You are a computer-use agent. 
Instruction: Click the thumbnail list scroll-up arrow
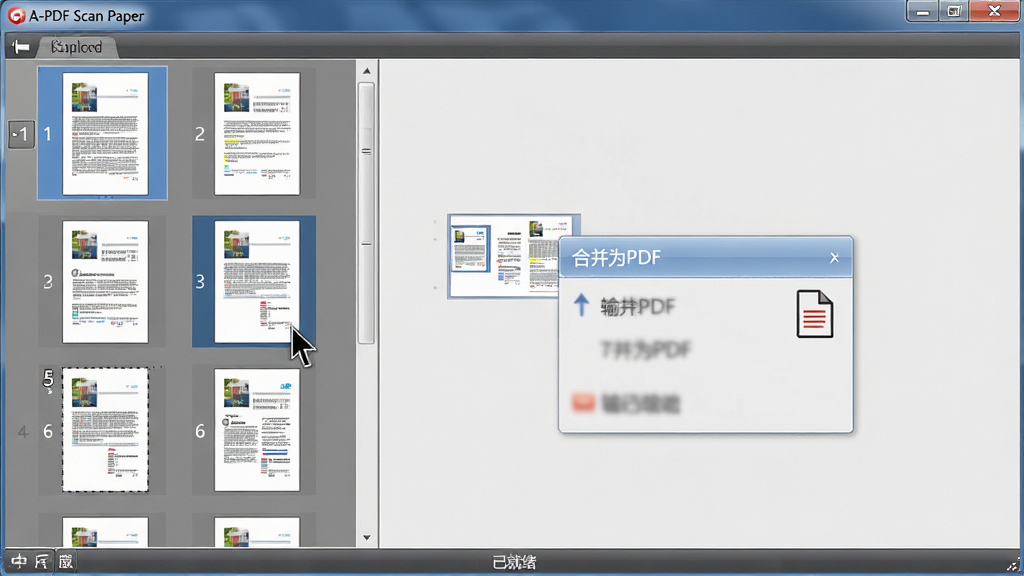pos(366,71)
